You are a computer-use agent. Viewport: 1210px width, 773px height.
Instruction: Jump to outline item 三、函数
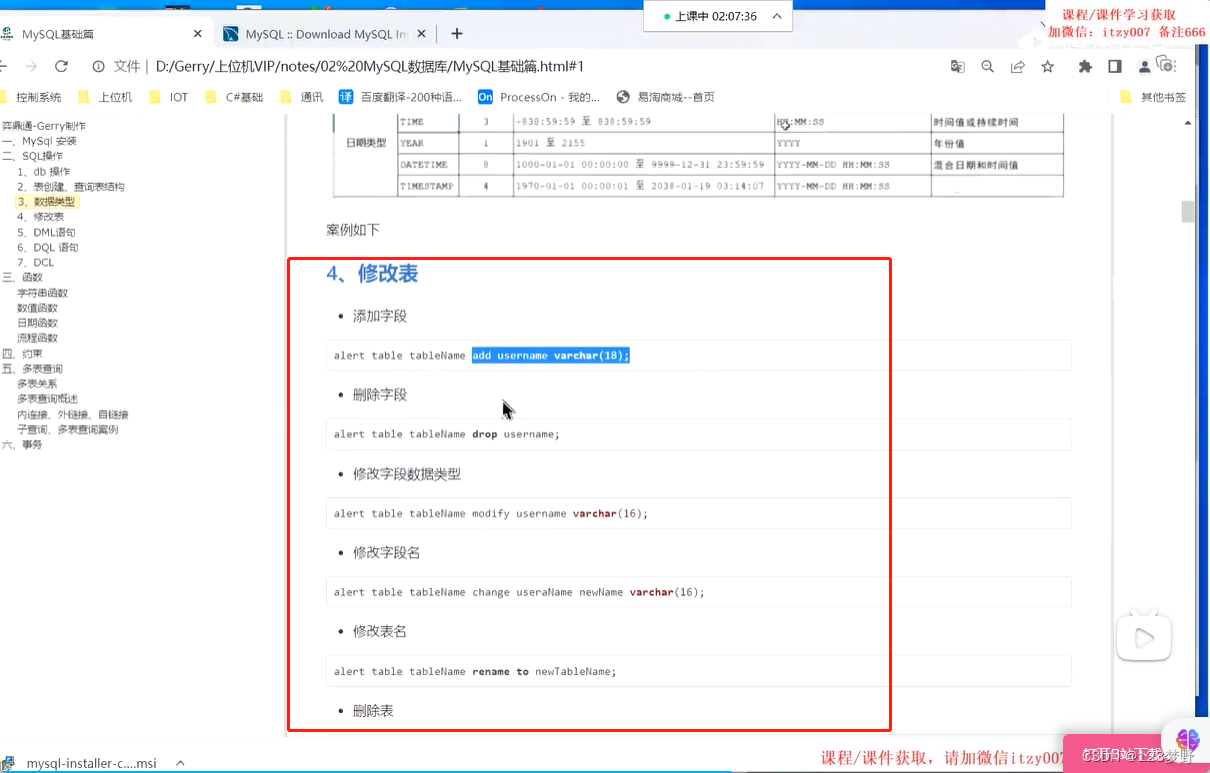tap(22, 277)
